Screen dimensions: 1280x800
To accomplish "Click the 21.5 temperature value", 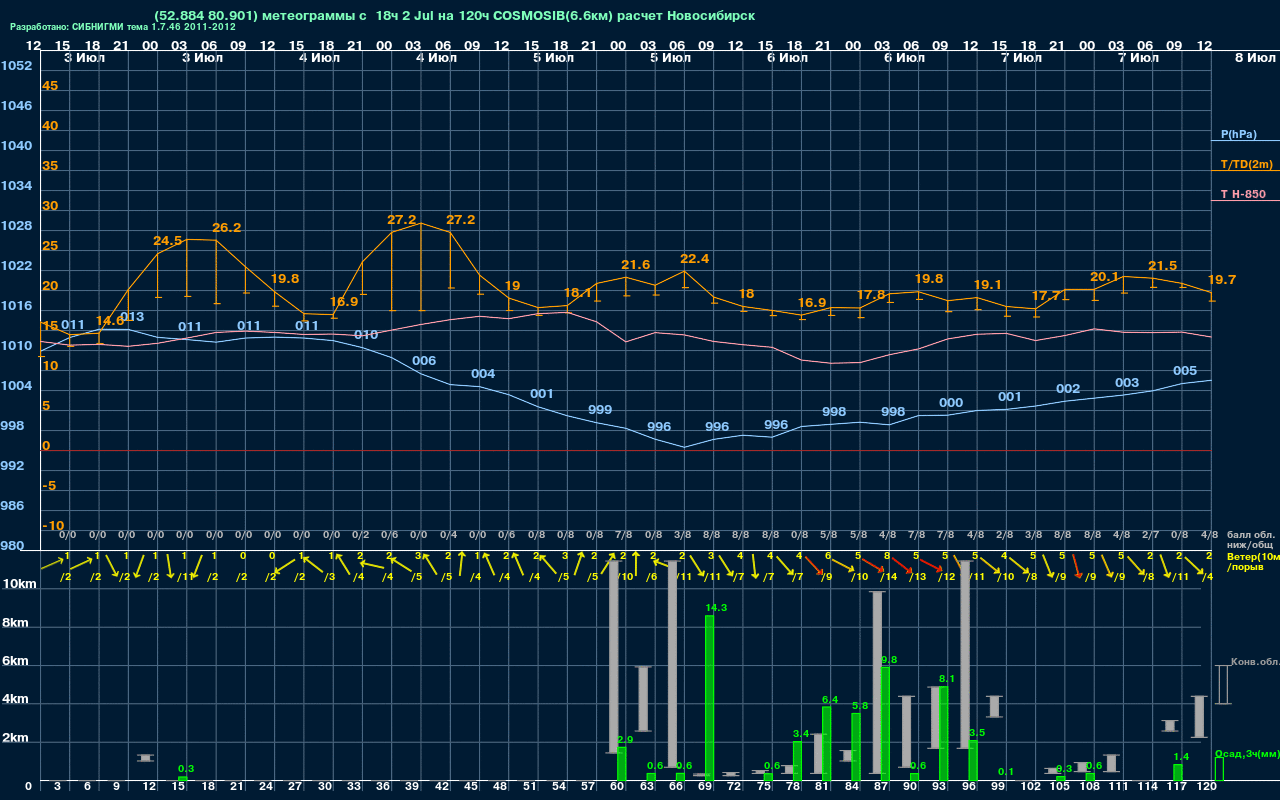I will coord(1162,266).
